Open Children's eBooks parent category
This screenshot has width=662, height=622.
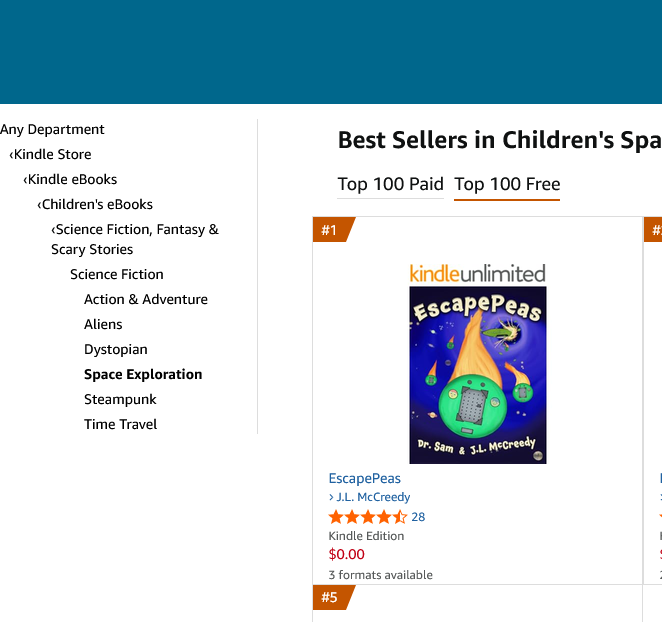point(95,204)
